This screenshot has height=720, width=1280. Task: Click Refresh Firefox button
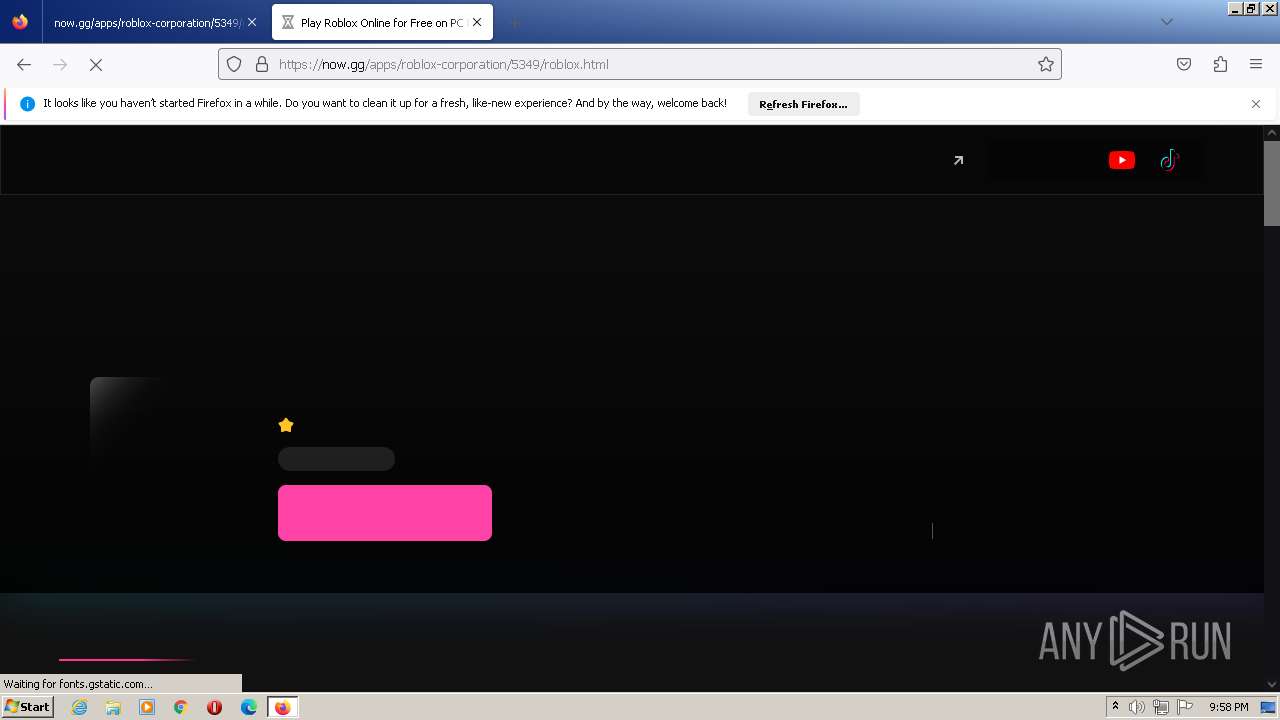click(803, 104)
